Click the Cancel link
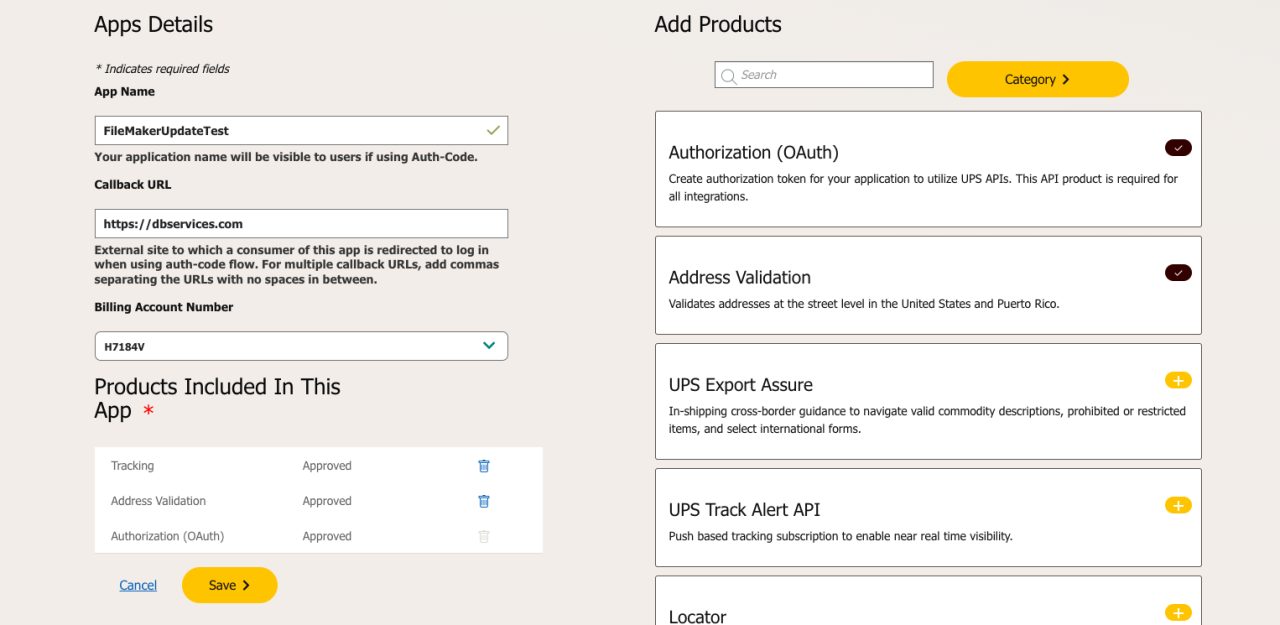Image resolution: width=1280 pixels, height=625 pixels. (x=138, y=586)
